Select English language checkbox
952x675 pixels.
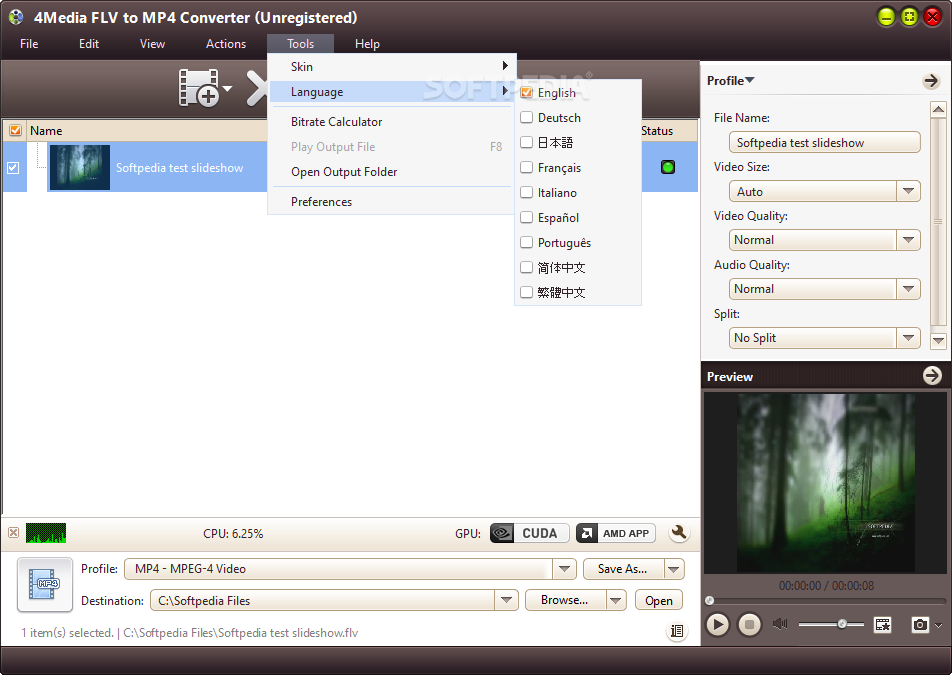pyautogui.click(x=526, y=92)
